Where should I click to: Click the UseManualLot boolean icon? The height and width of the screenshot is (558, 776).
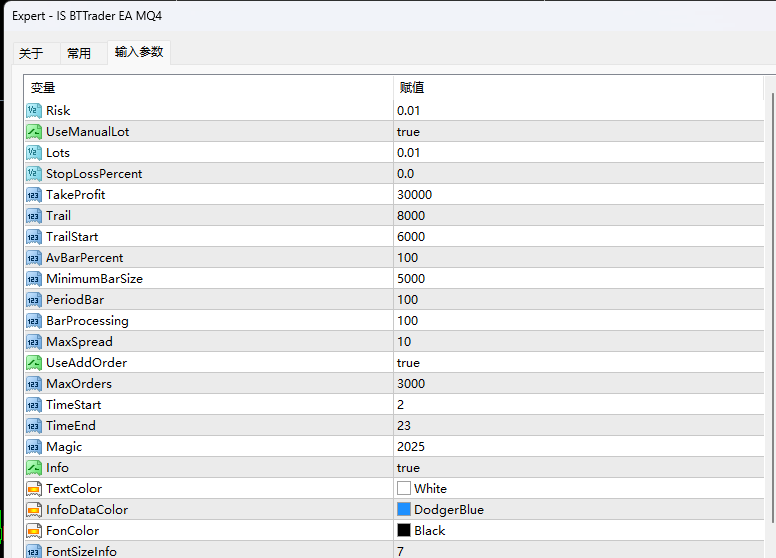(33, 132)
